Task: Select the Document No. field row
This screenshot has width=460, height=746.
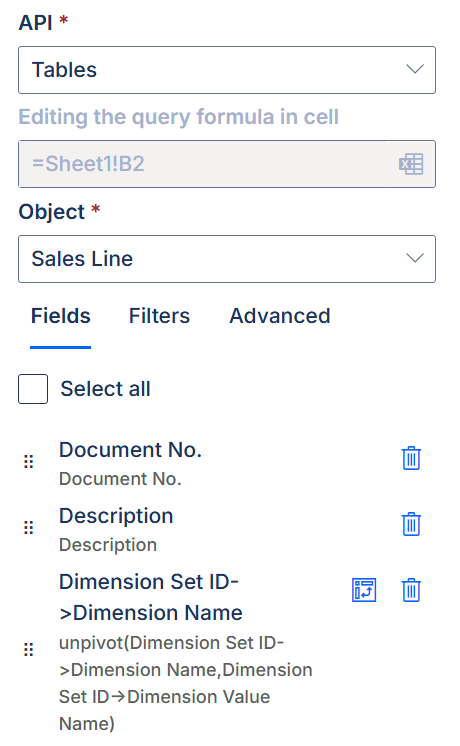Action: [209, 463]
